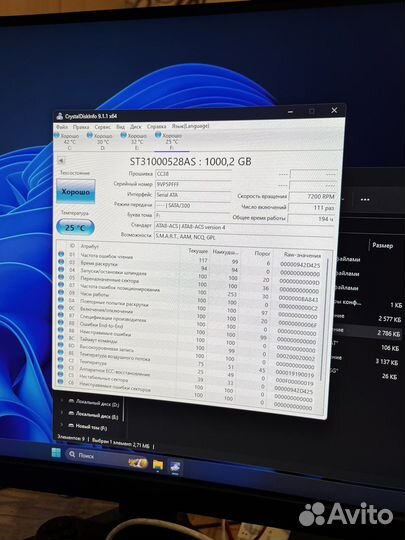Click status icon for attribute 07 row
The image size is (405, 540).
pyautogui.click(x=61, y=284)
